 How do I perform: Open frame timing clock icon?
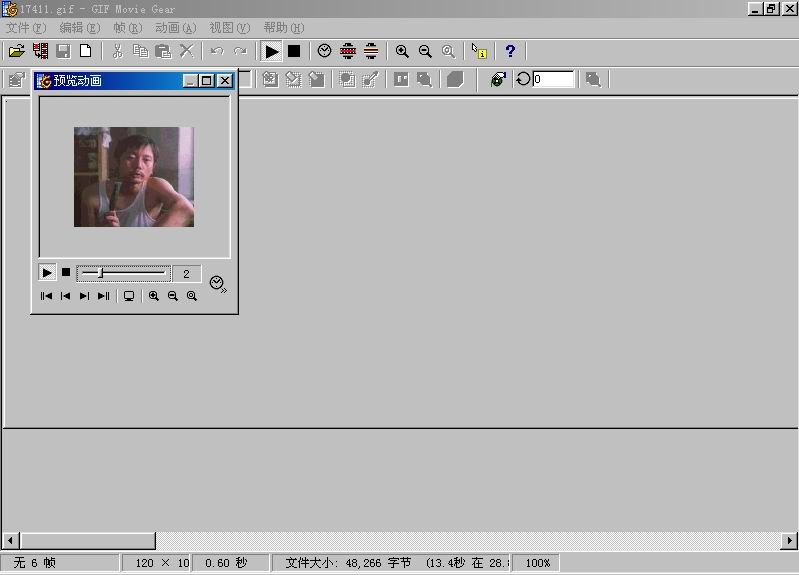click(325, 51)
